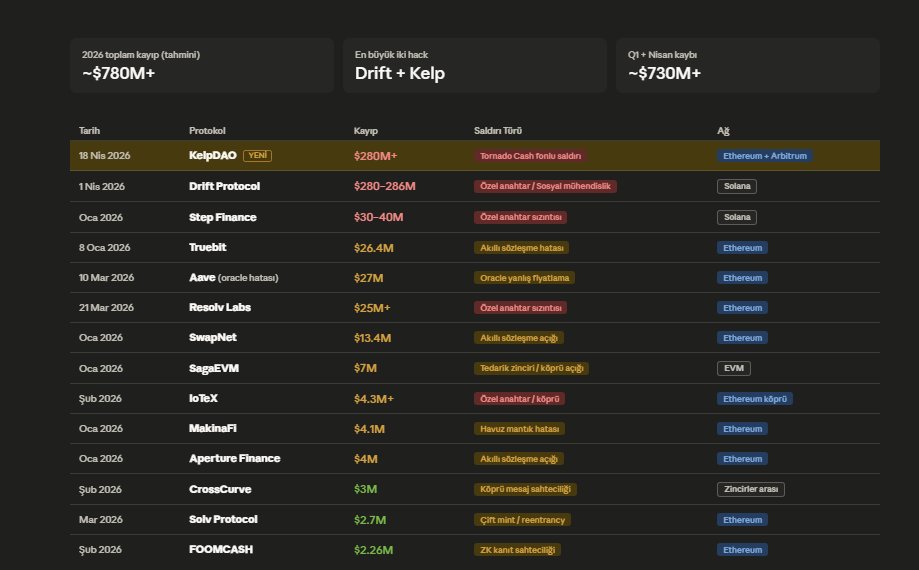Click the 2026 toplam kayıp summary card
The height and width of the screenshot is (570, 919).
[x=202, y=66]
